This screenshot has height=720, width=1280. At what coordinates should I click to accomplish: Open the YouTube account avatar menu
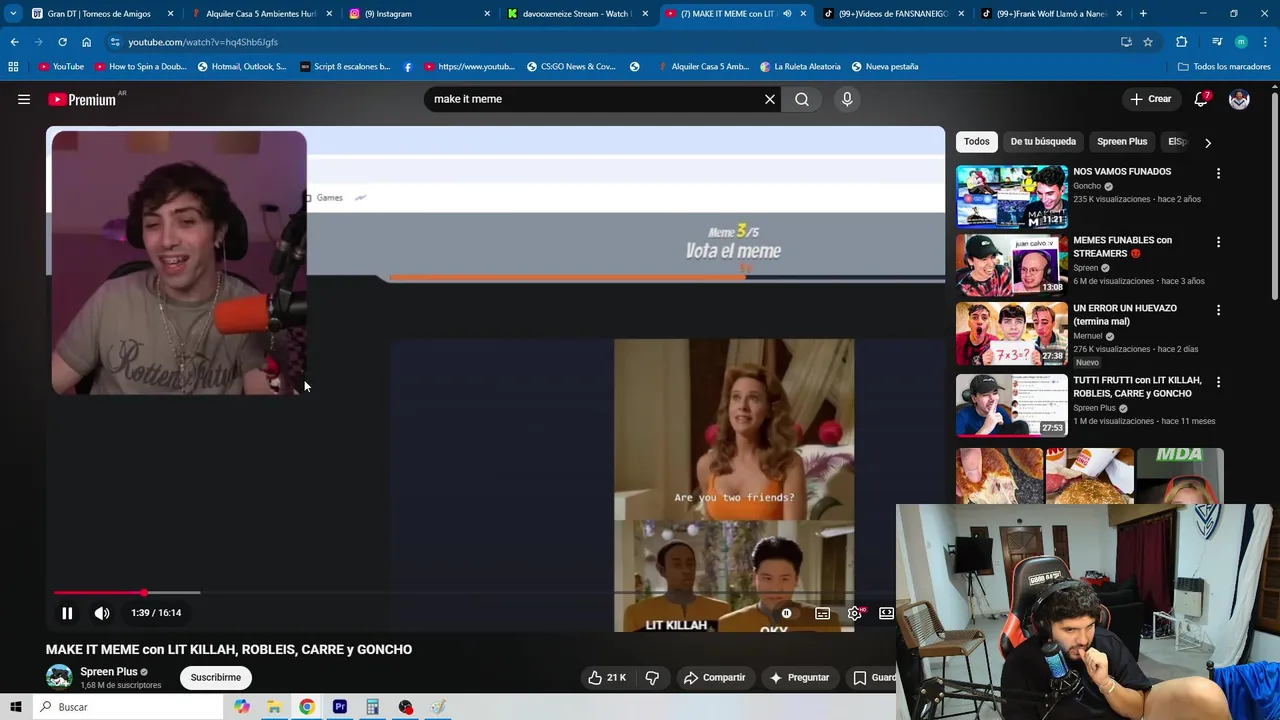point(1239,99)
